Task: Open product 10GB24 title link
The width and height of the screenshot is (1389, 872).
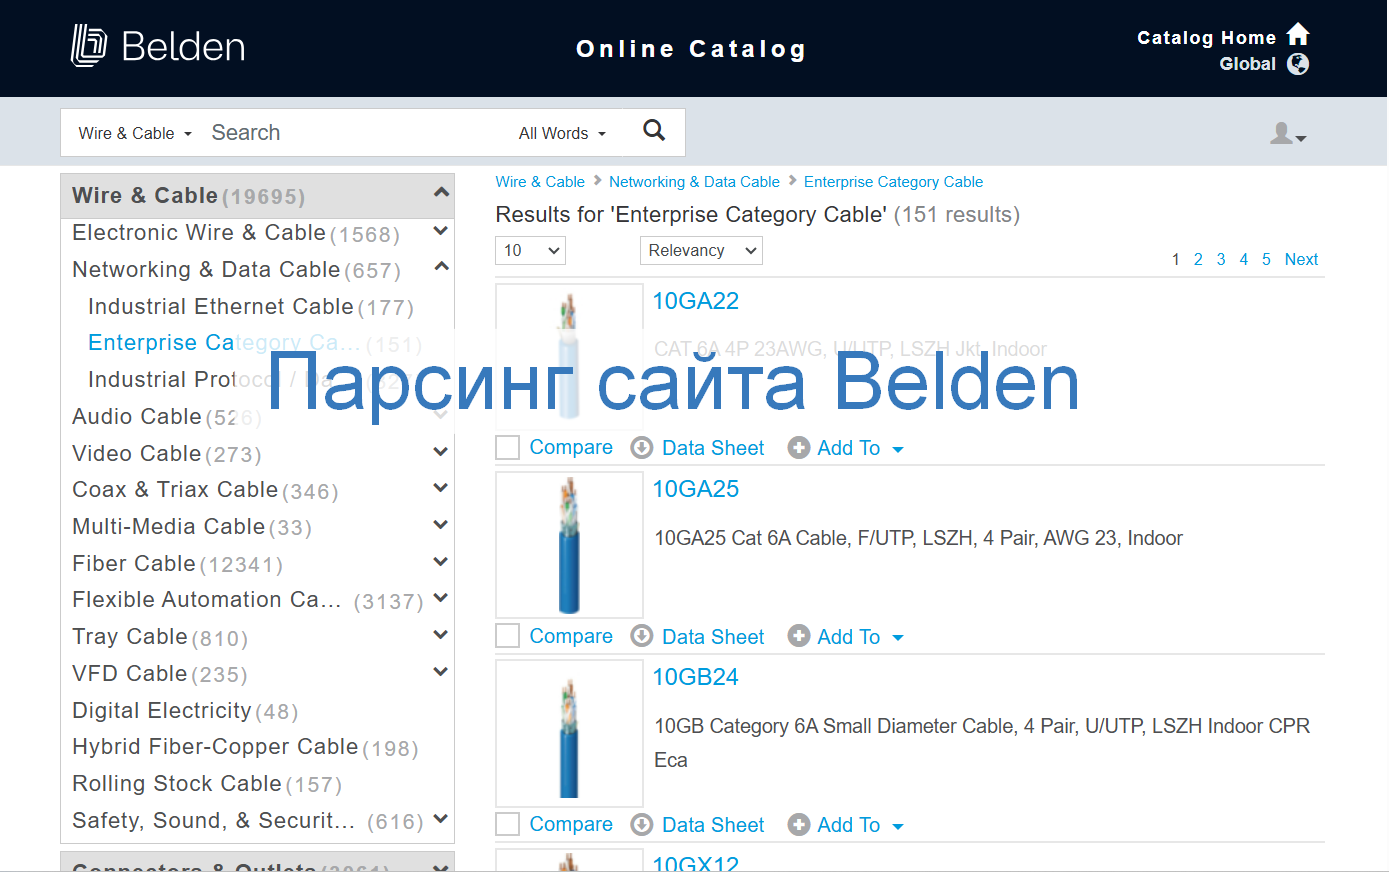Action: click(x=695, y=677)
